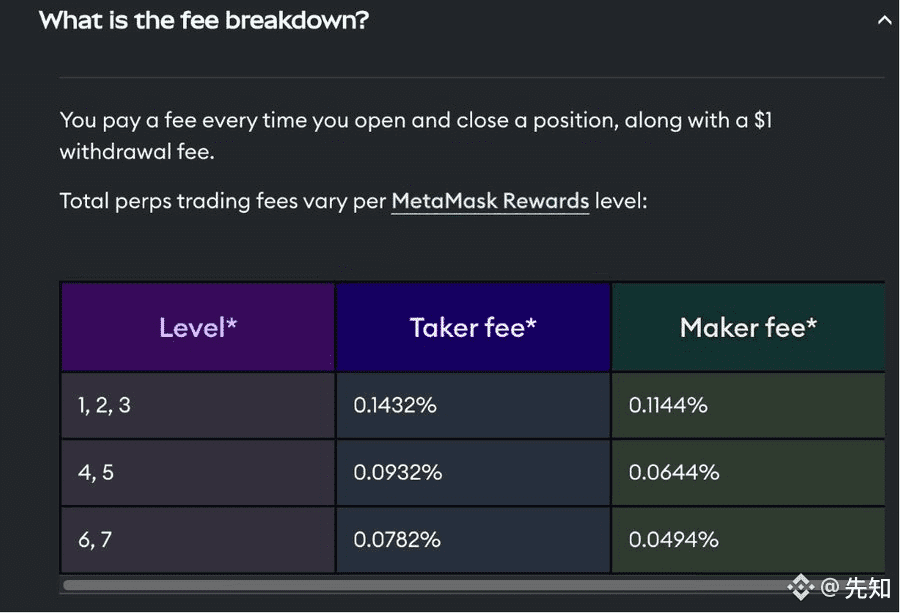Click the "@先知" watermark username

coord(856,587)
